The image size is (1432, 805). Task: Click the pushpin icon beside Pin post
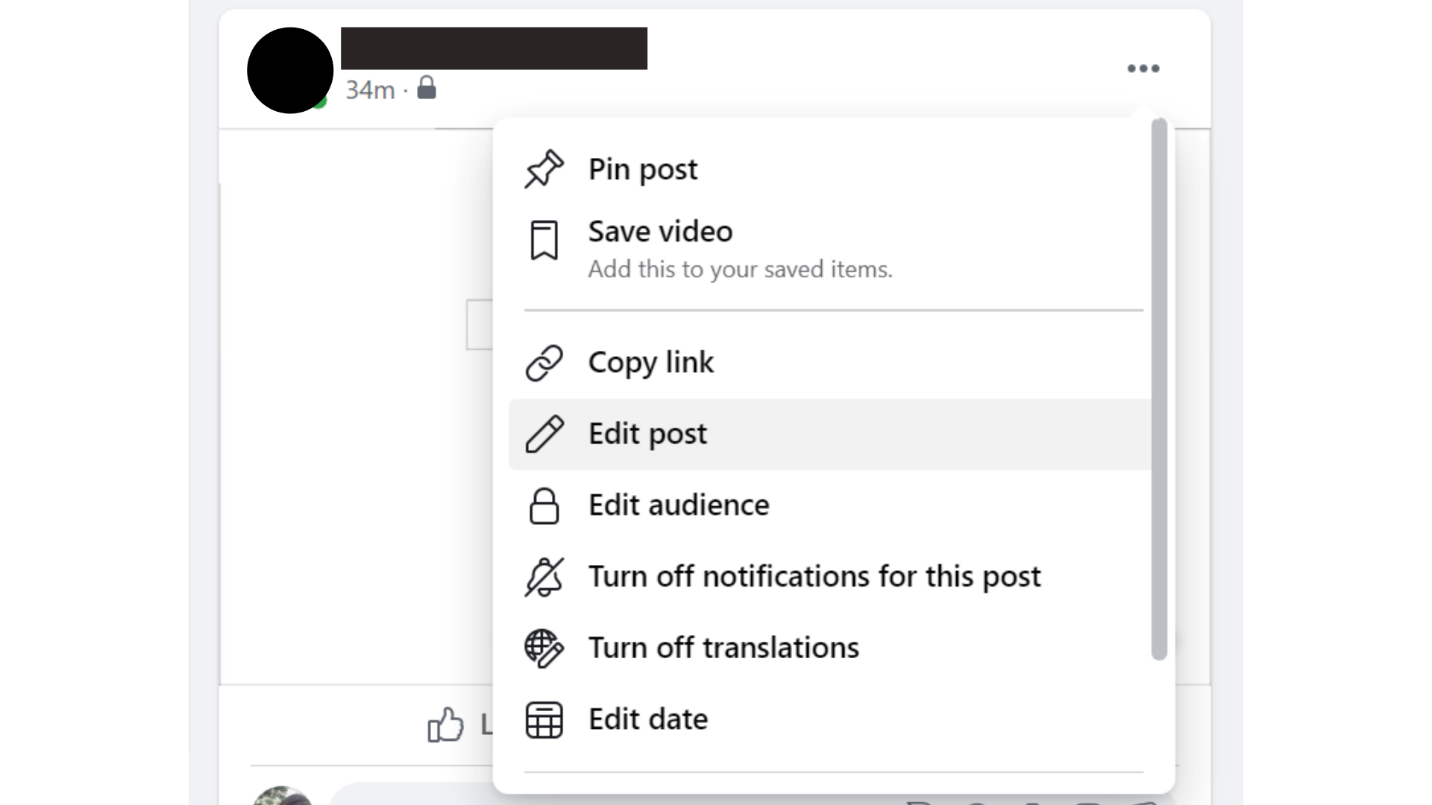click(544, 170)
